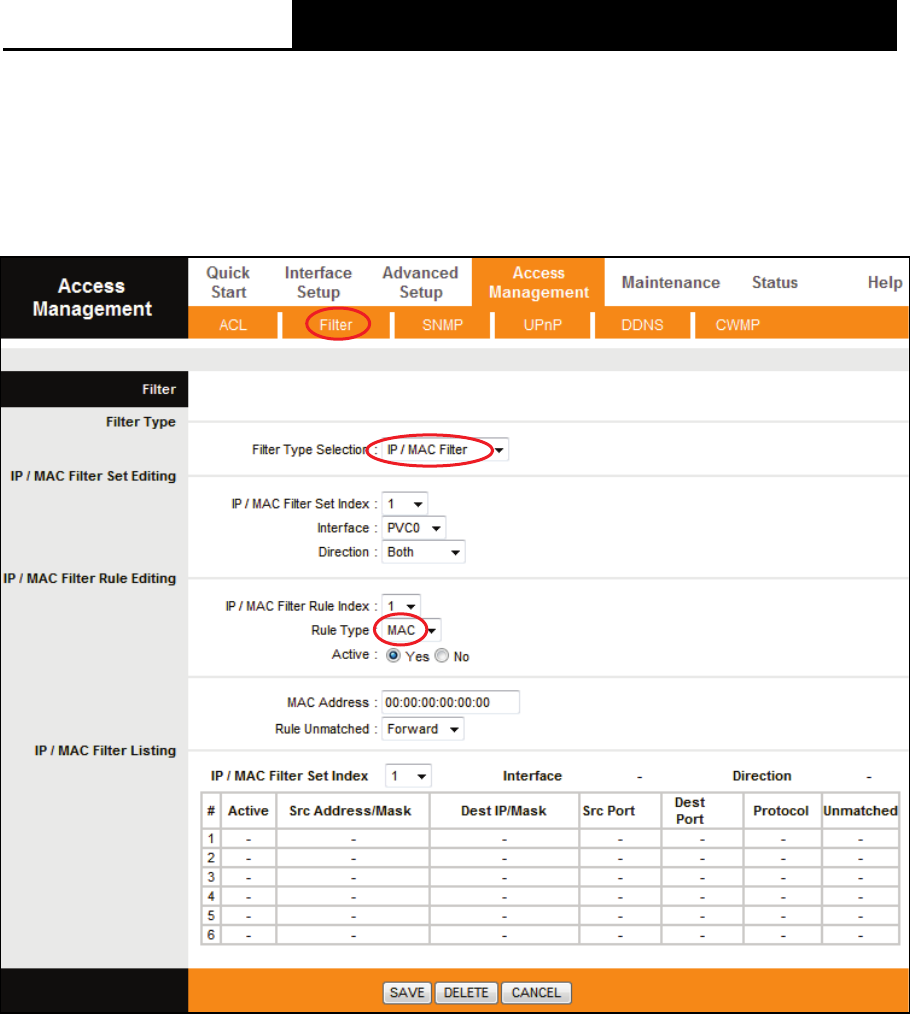Click the Protocol column header
Screen dimensions: 910x1014
pos(781,811)
